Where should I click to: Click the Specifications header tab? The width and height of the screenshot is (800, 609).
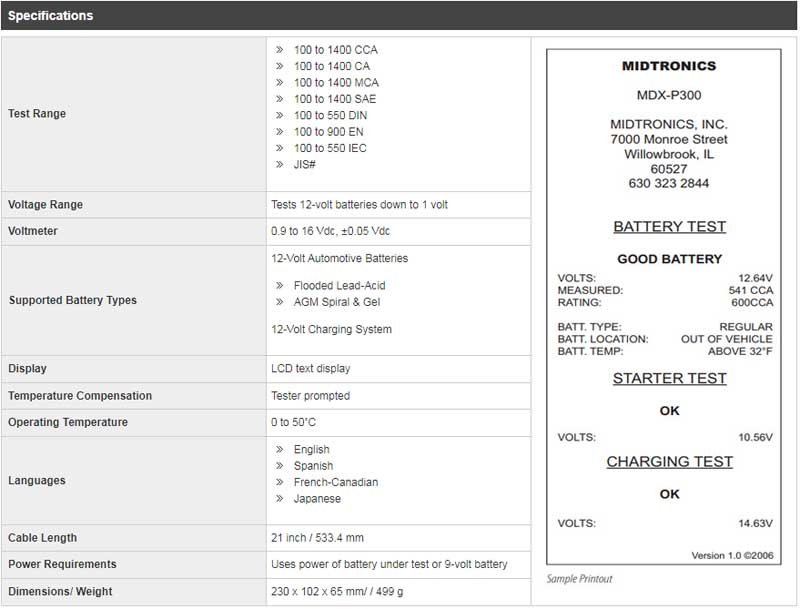point(51,16)
